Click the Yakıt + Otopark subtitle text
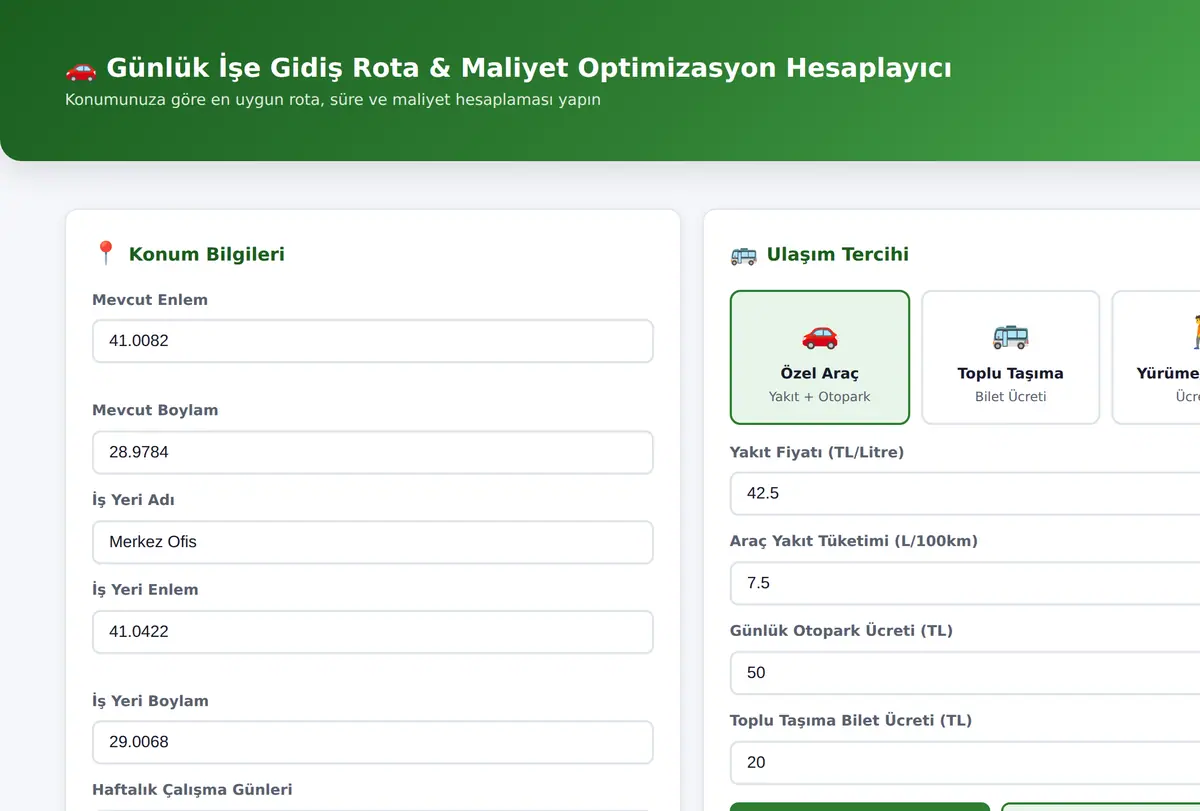Screen dimensions: 1200x811 pos(820,397)
